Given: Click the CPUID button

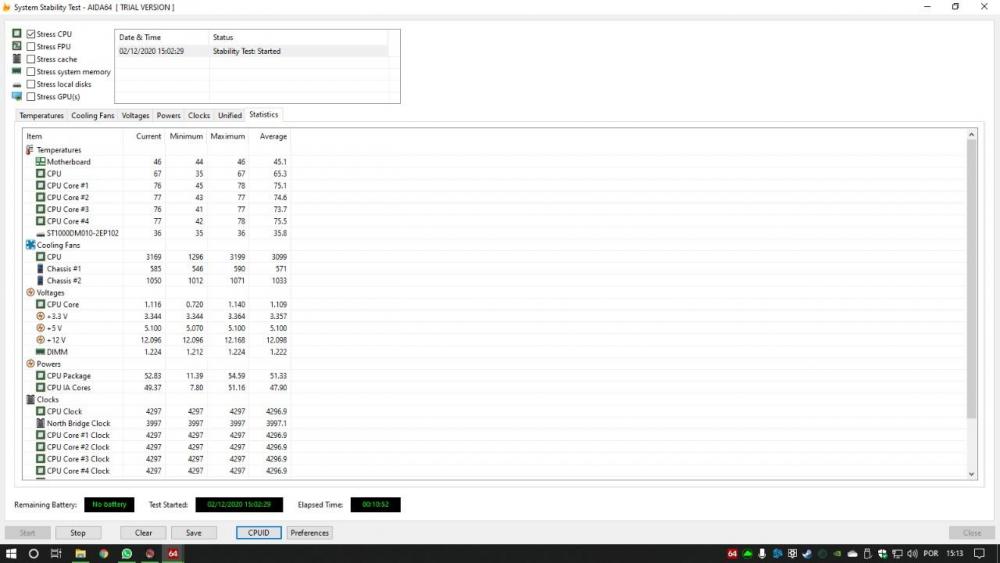Looking at the screenshot, I should pyautogui.click(x=258, y=533).
